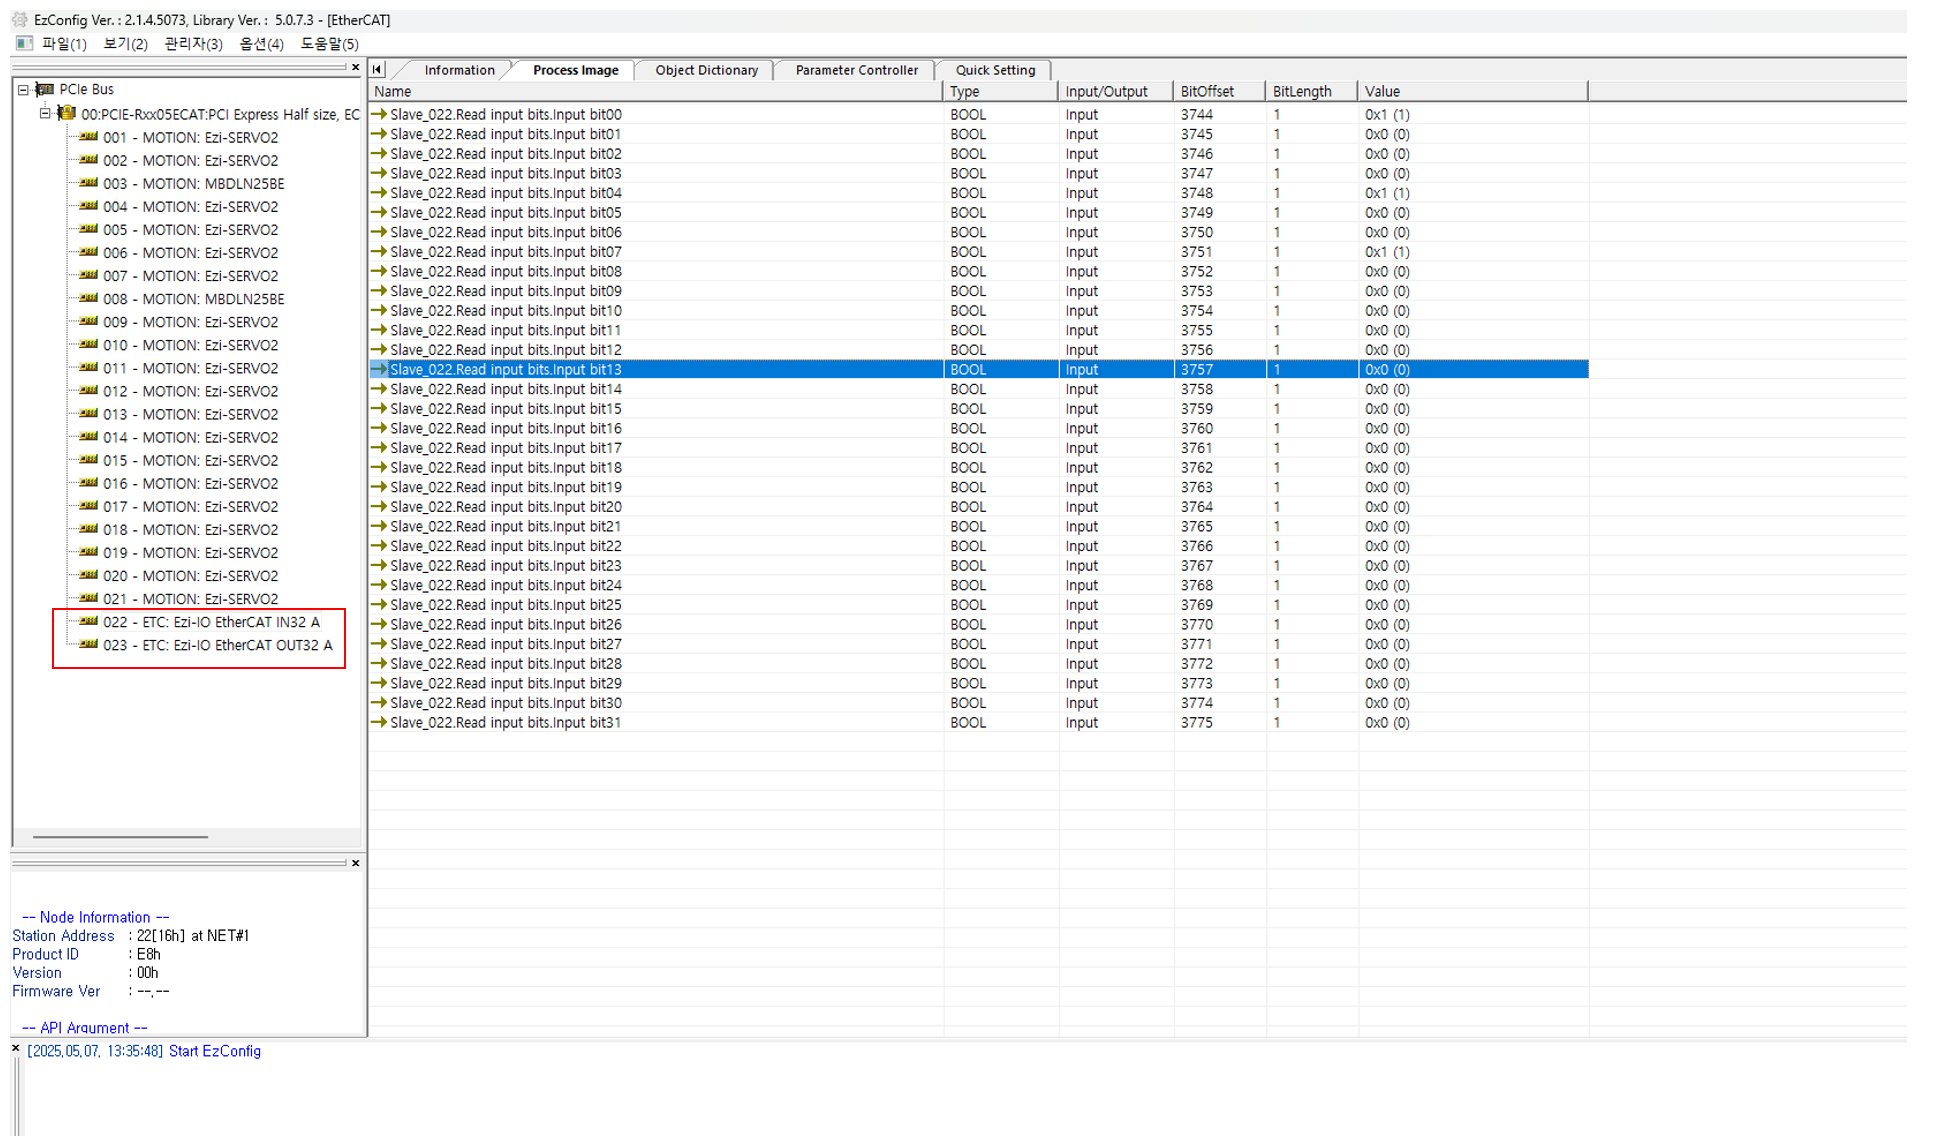This screenshot has height=1142, width=1944.
Task: Click the arrow icon for Input bit13 row
Action: [379, 369]
